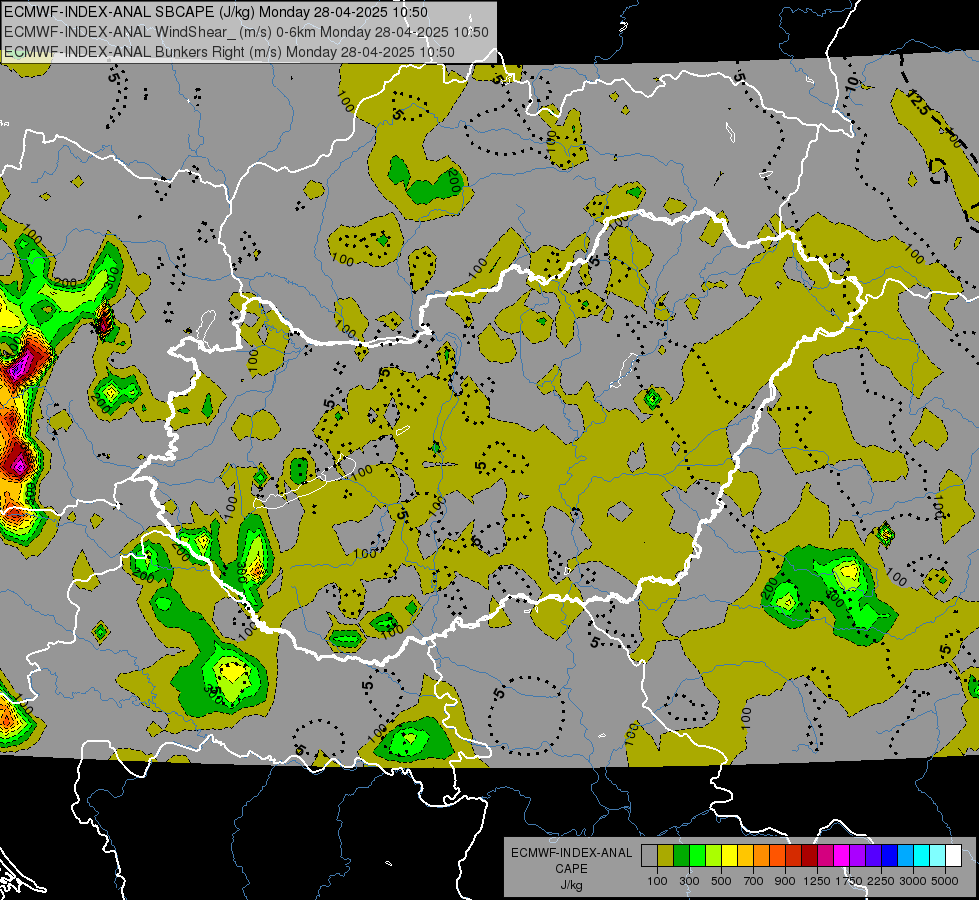Viewport: 979px width, 900px height.
Task: Click the 12.5 dashed contour label
Action: coord(919,104)
